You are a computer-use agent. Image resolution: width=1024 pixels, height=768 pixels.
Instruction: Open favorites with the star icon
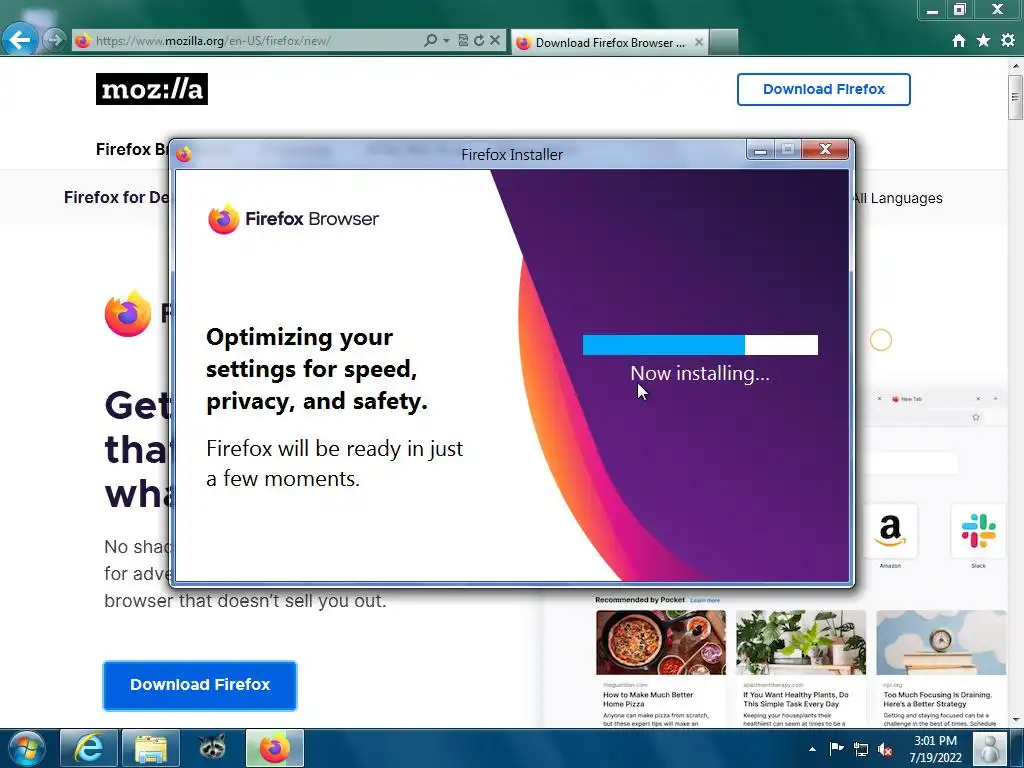tap(984, 40)
